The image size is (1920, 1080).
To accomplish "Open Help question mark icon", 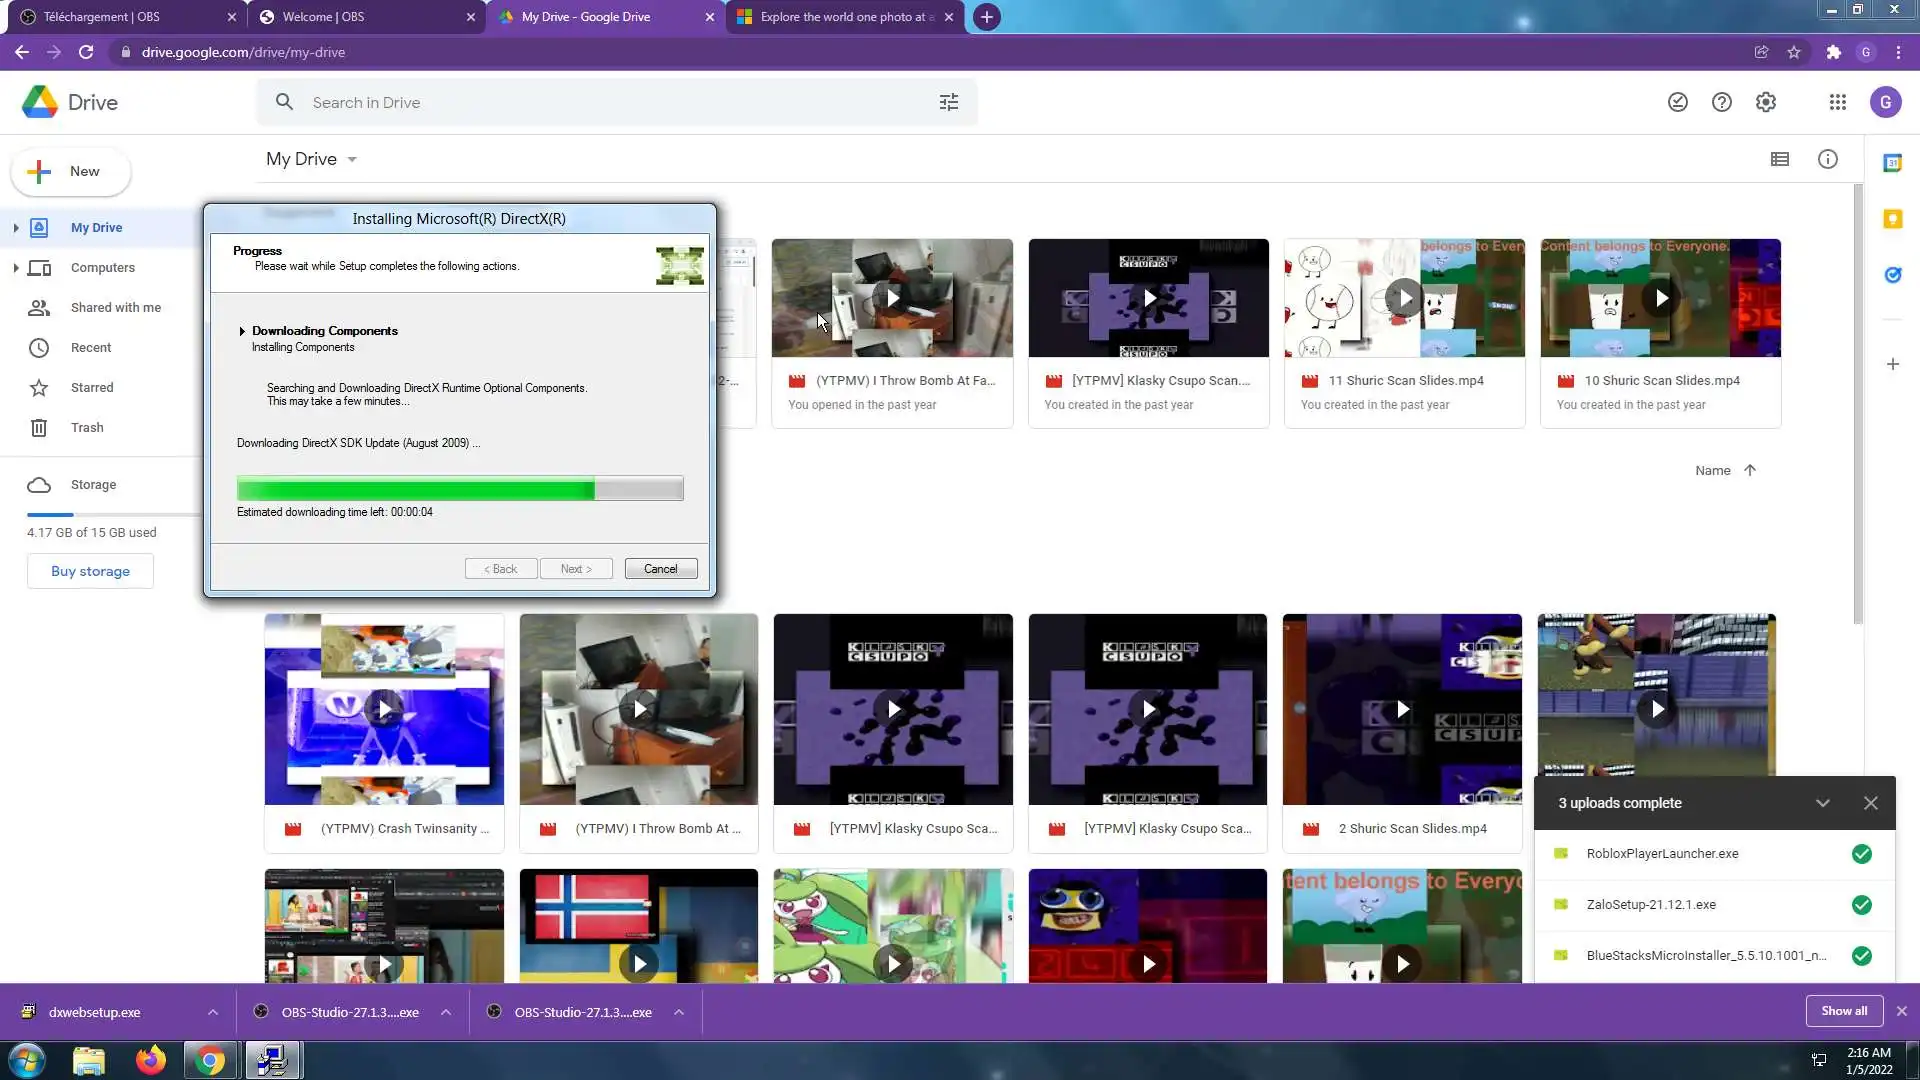I will pyautogui.click(x=1721, y=102).
